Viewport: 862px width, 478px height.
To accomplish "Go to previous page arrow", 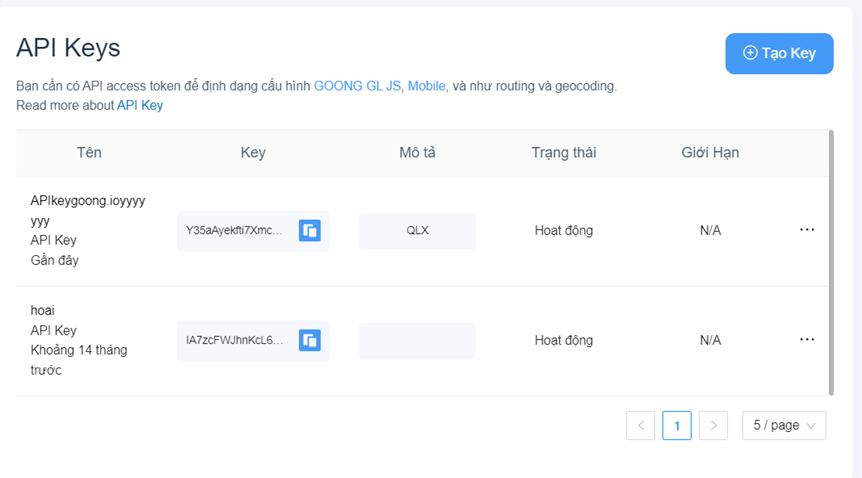I will coord(641,426).
